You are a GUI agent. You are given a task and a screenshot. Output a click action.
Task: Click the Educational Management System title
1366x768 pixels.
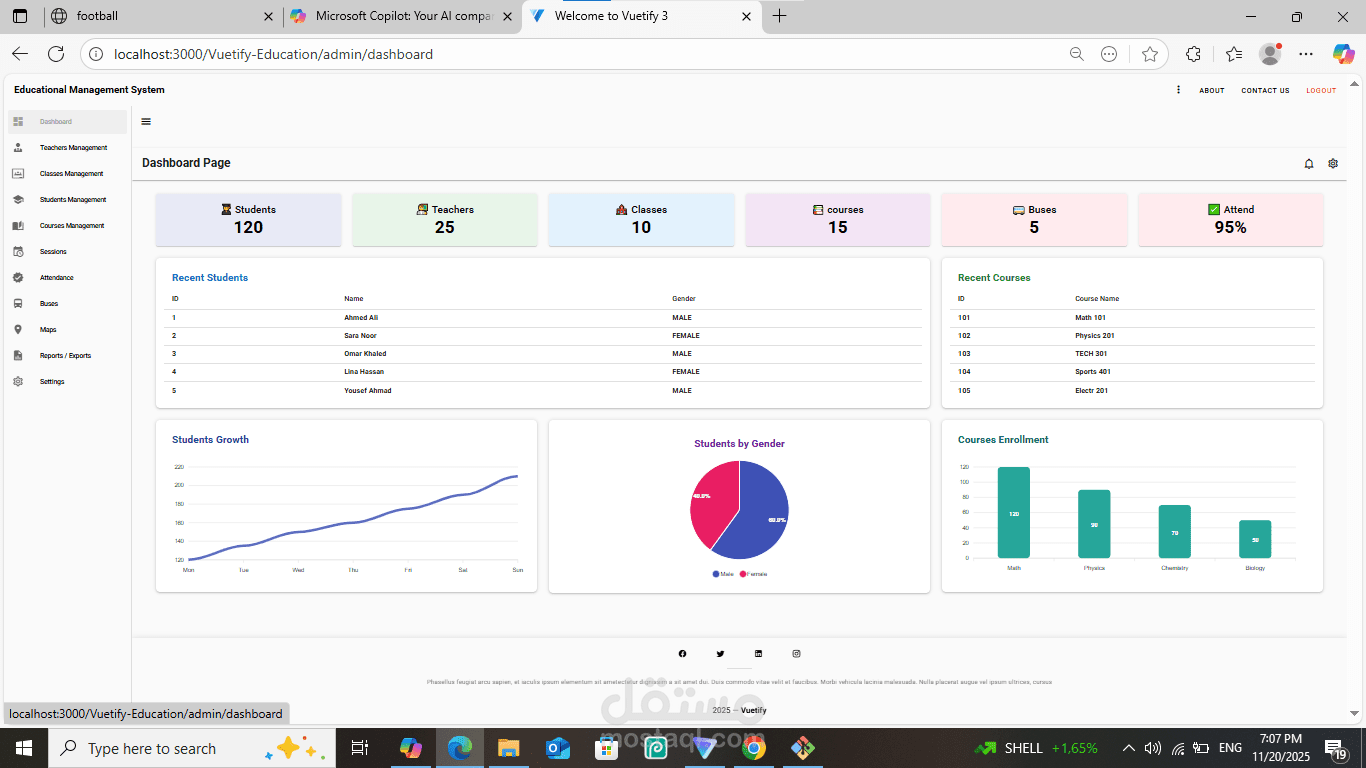(89, 90)
